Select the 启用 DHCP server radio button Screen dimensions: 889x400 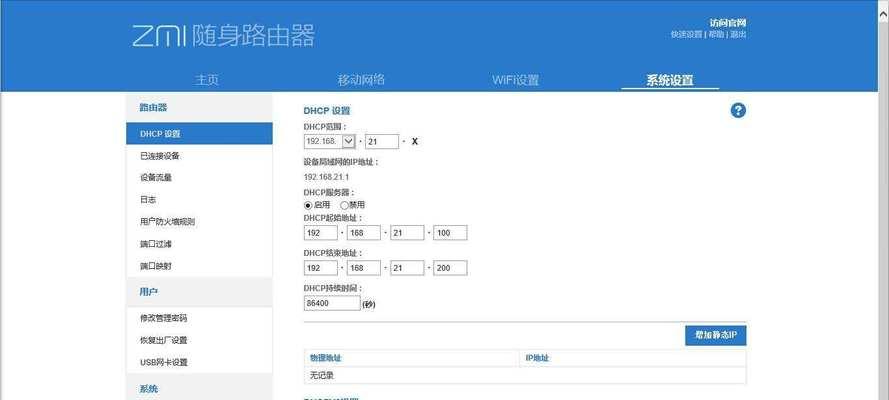(308, 205)
